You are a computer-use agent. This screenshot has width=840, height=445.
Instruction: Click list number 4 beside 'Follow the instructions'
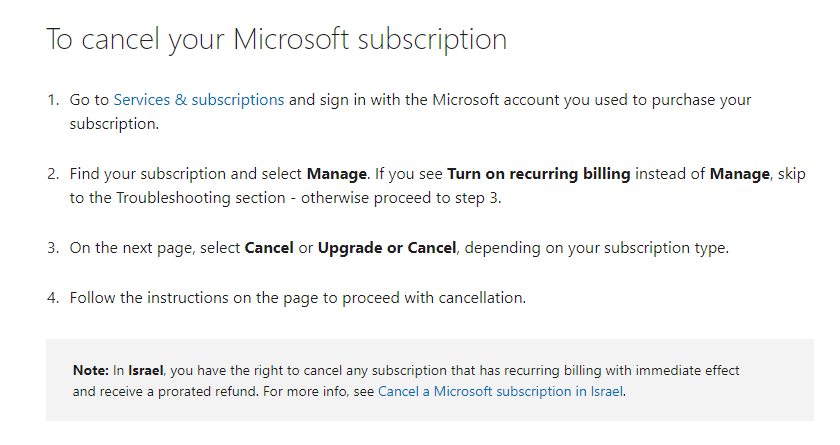pyautogui.click(x=52, y=298)
